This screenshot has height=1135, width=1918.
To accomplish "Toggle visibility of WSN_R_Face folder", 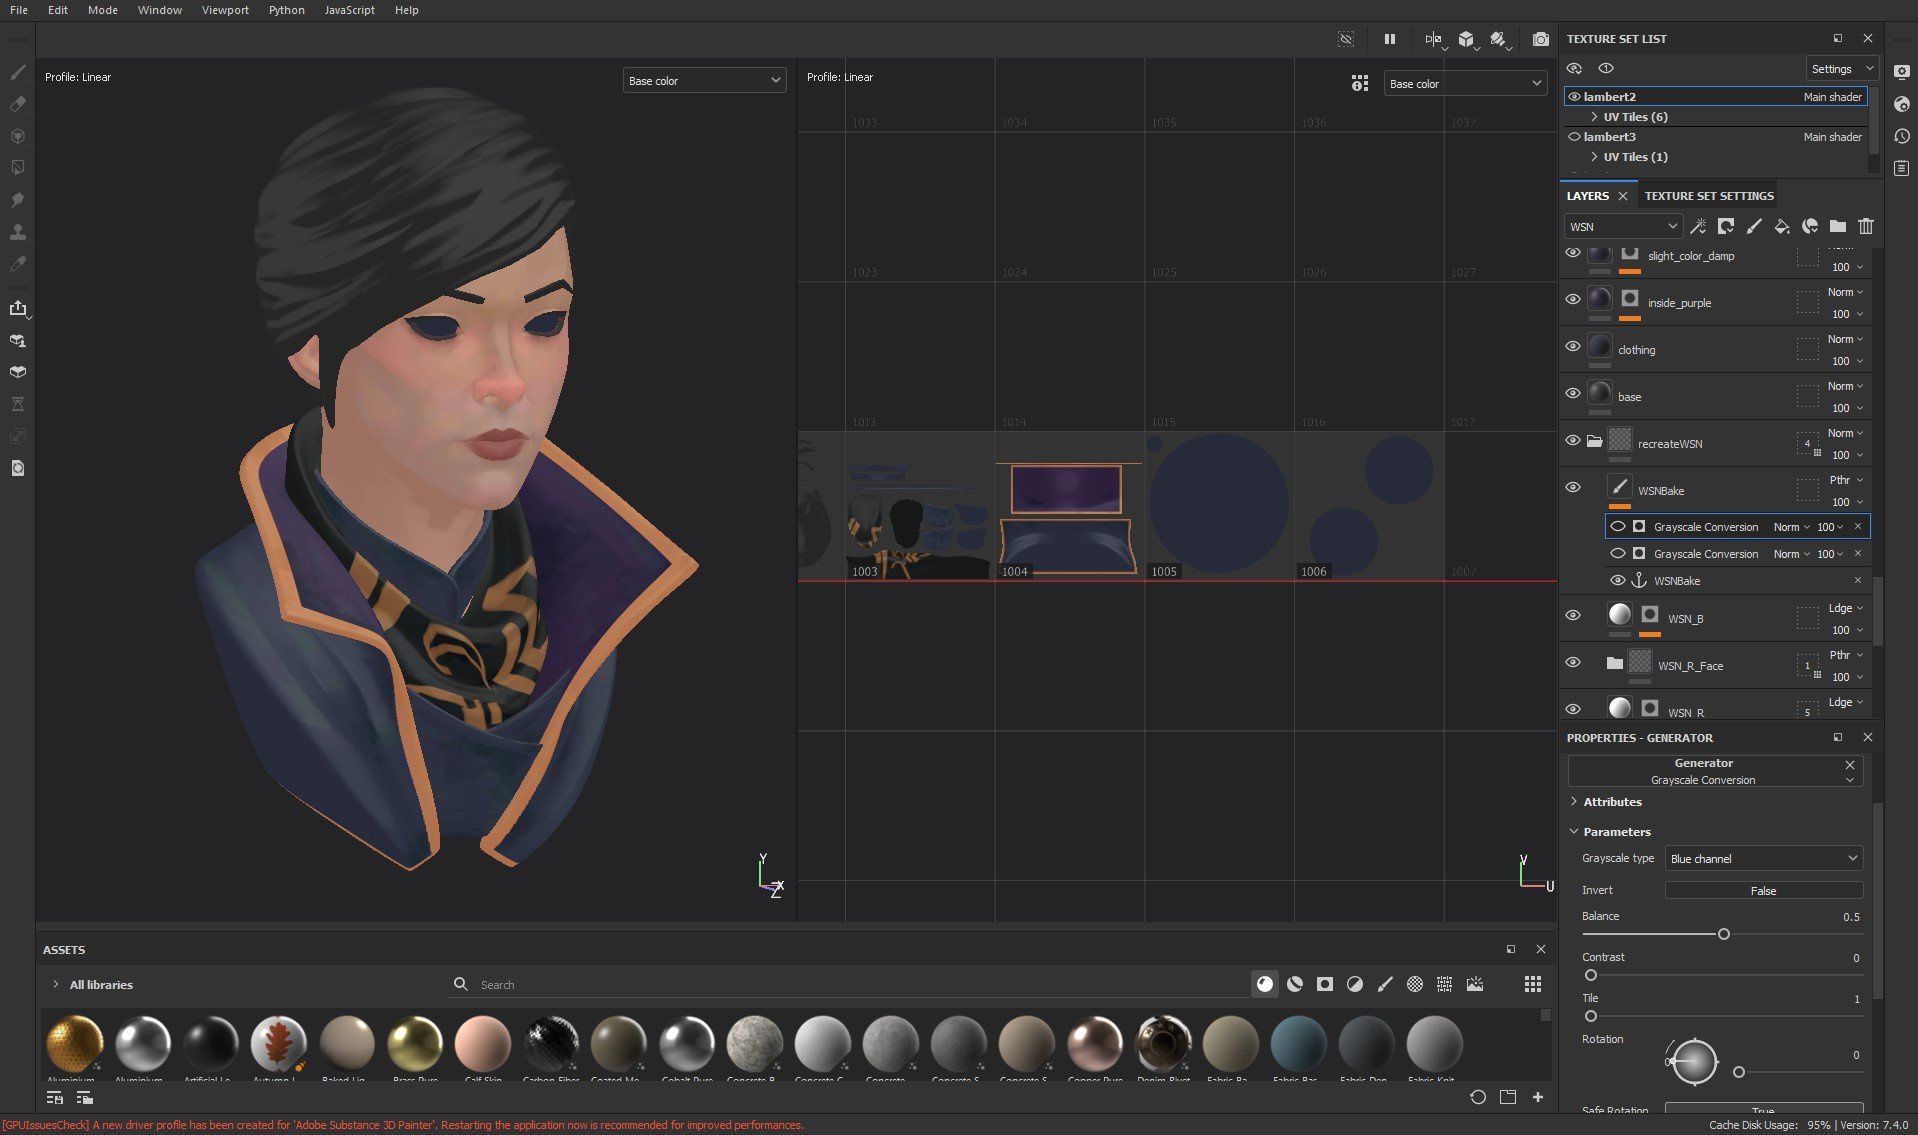I will pos(1573,663).
